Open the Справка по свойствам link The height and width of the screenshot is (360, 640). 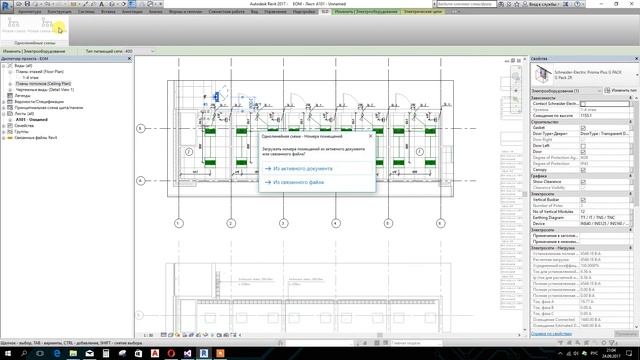coord(551,334)
